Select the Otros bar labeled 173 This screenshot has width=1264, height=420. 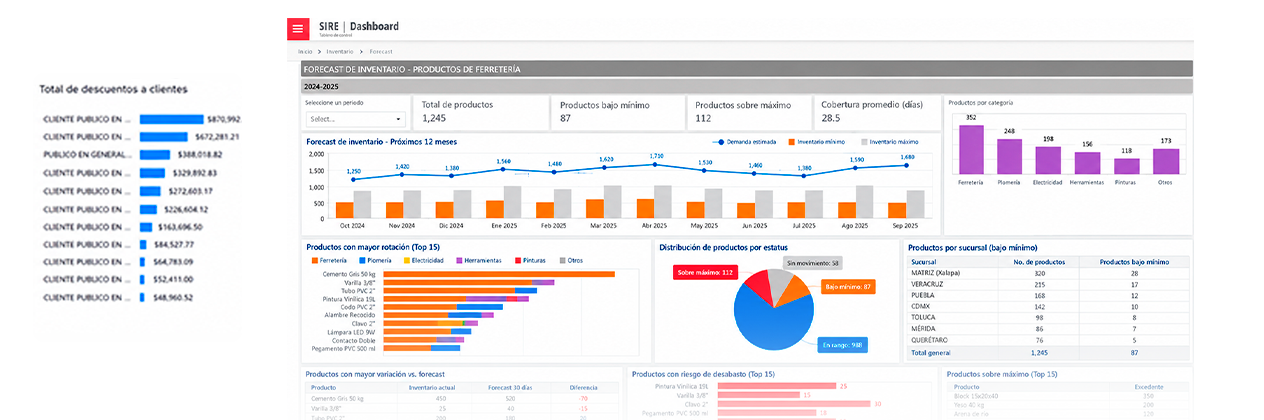(x=1166, y=162)
